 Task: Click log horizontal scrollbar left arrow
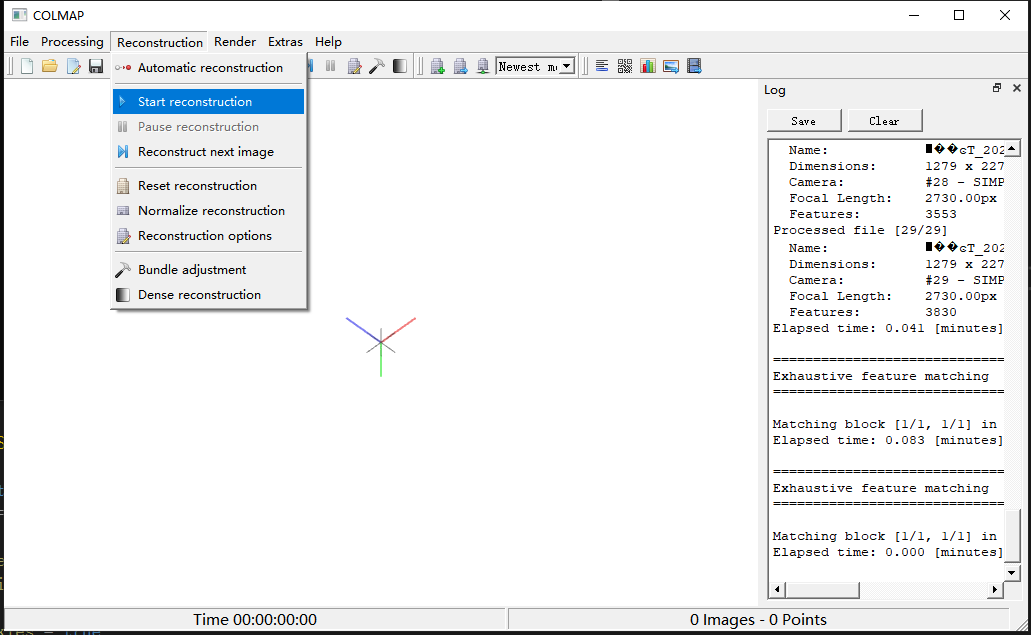coord(777,590)
